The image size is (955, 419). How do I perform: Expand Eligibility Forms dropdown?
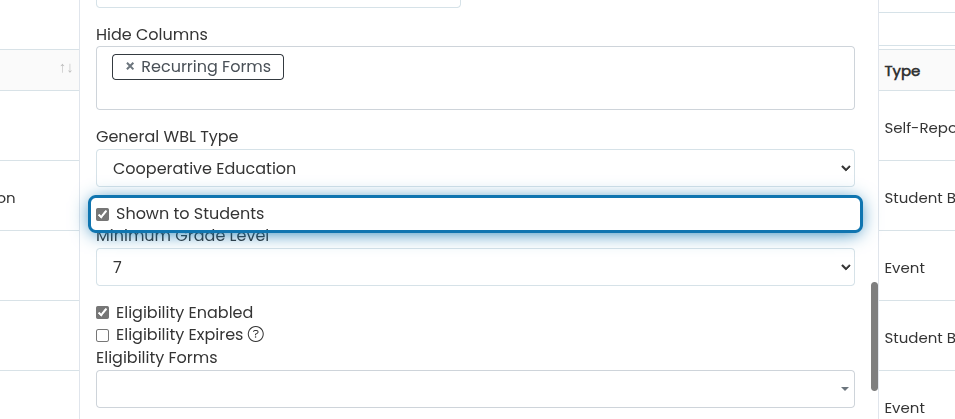tap(475, 389)
